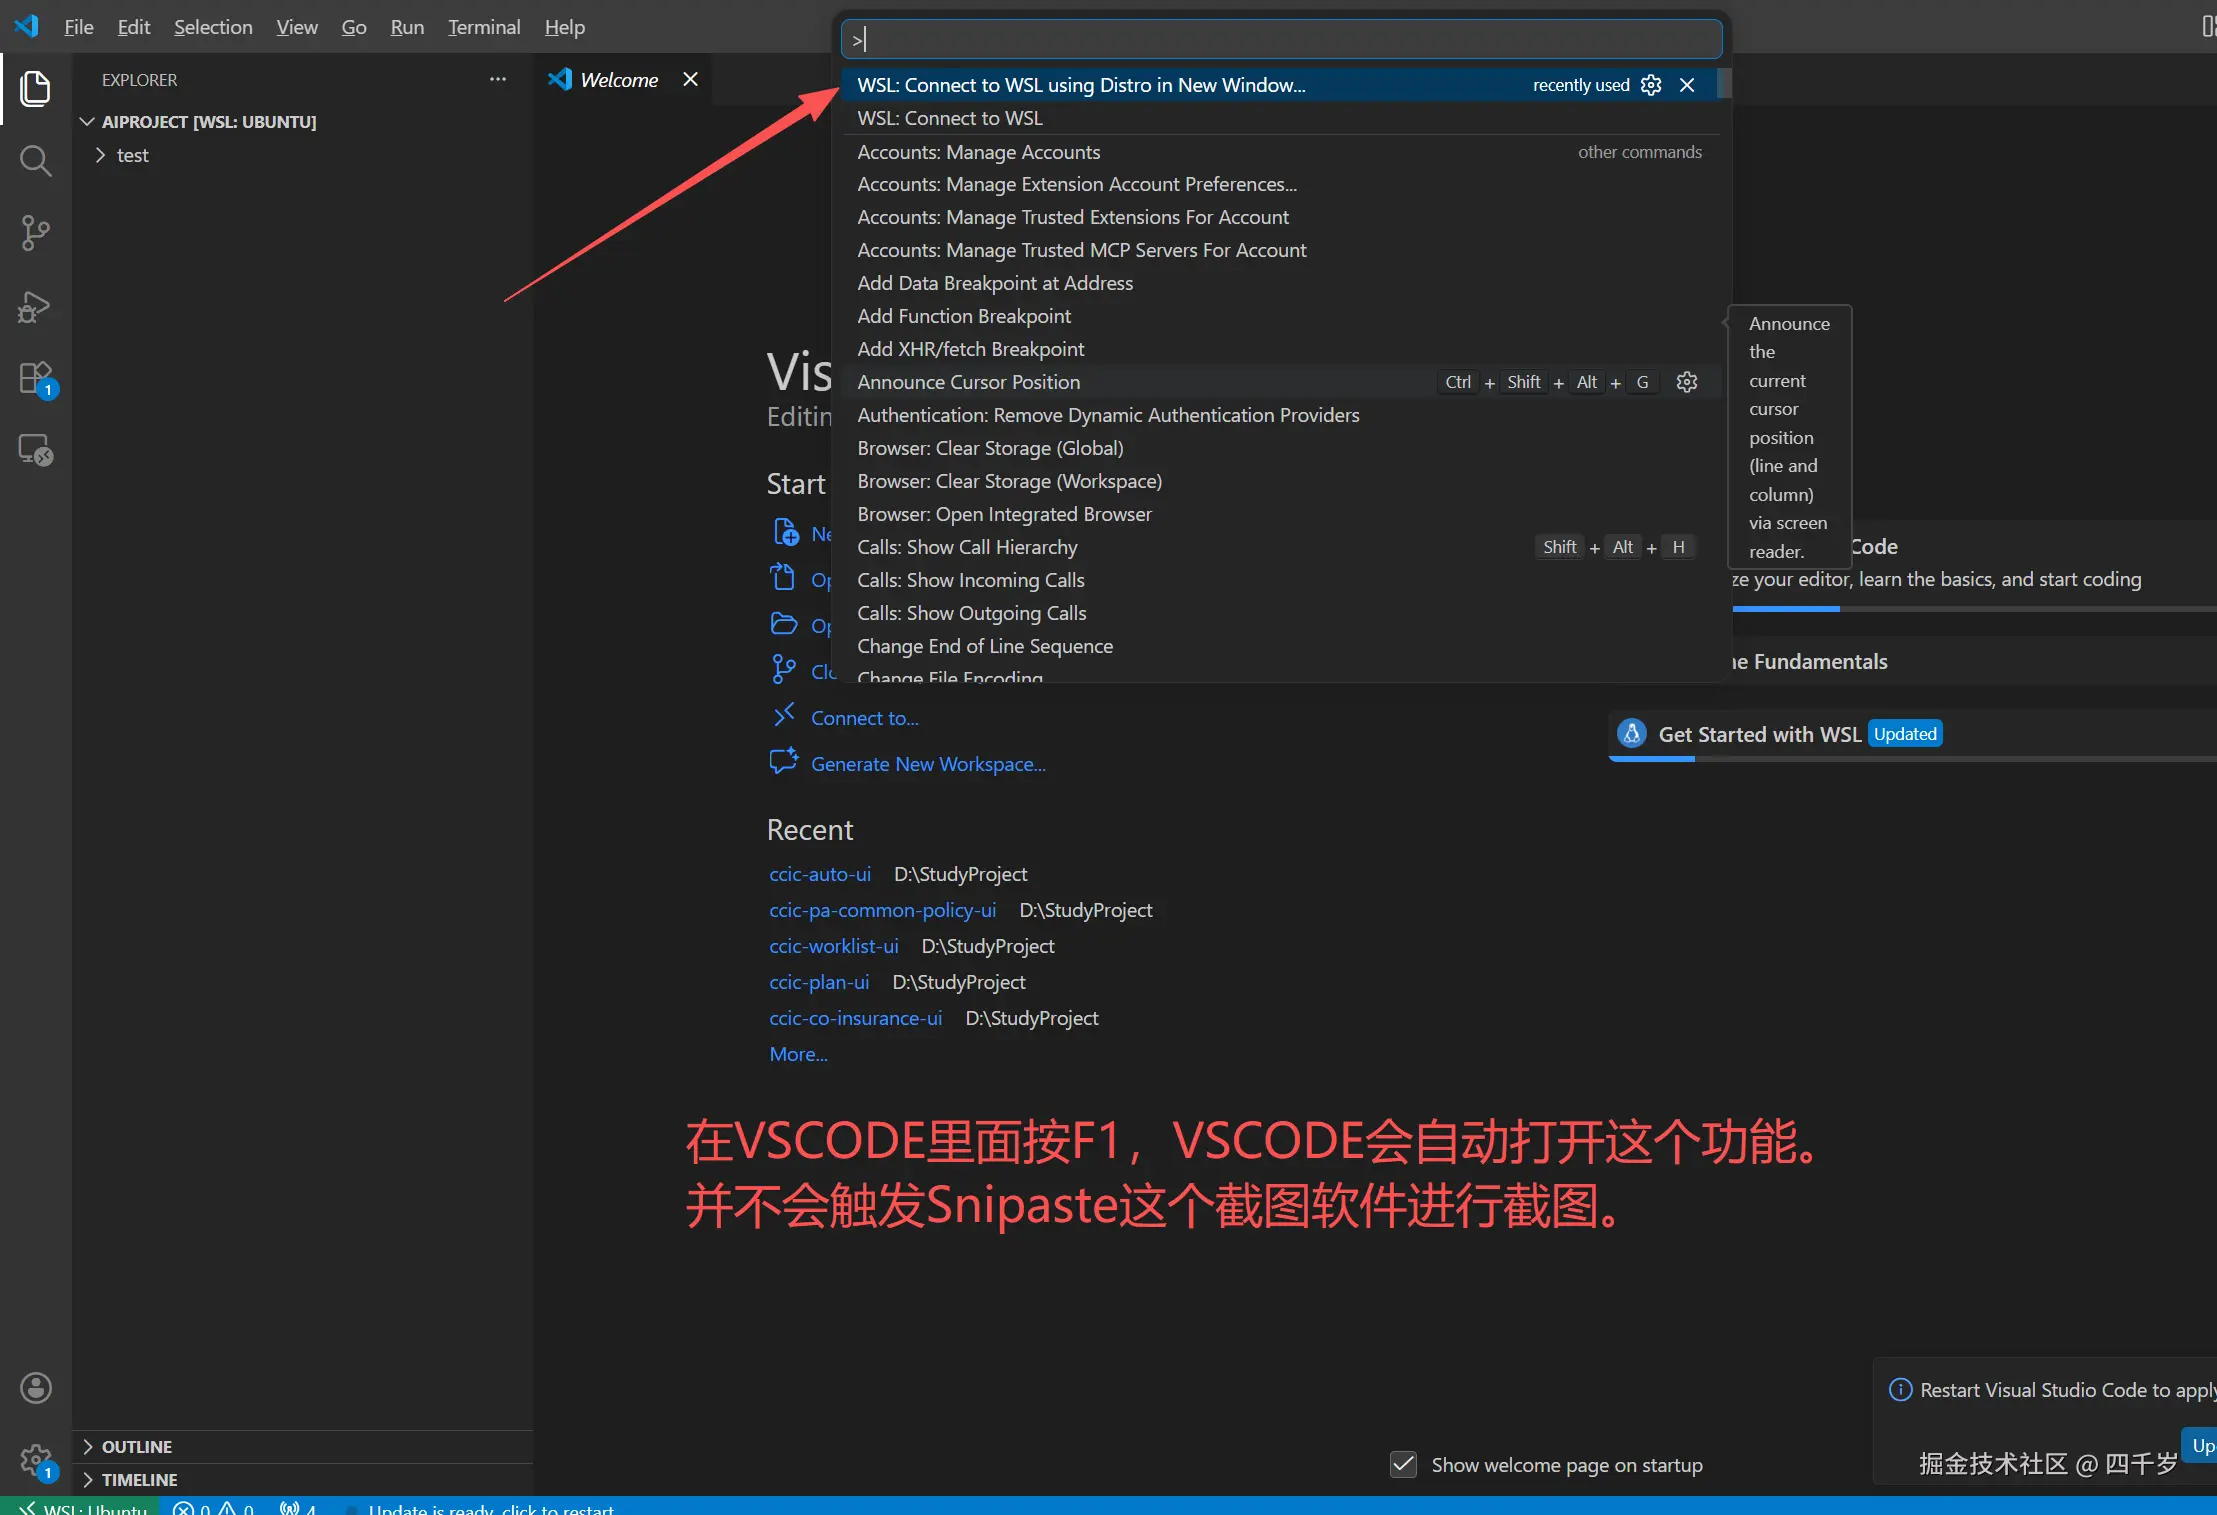Open the Search view in the activity bar
The width and height of the screenshot is (2217, 1515).
(36, 160)
